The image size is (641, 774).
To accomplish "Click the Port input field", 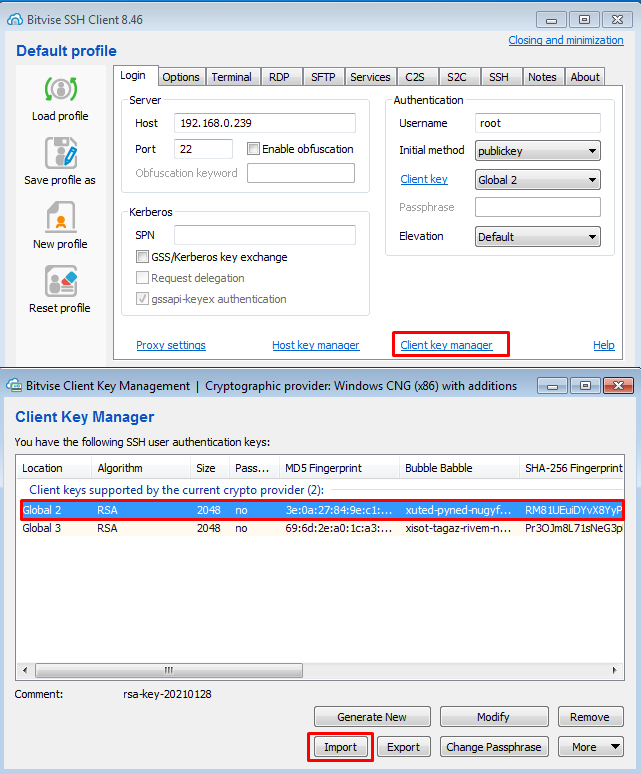I will pyautogui.click(x=203, y=149).
